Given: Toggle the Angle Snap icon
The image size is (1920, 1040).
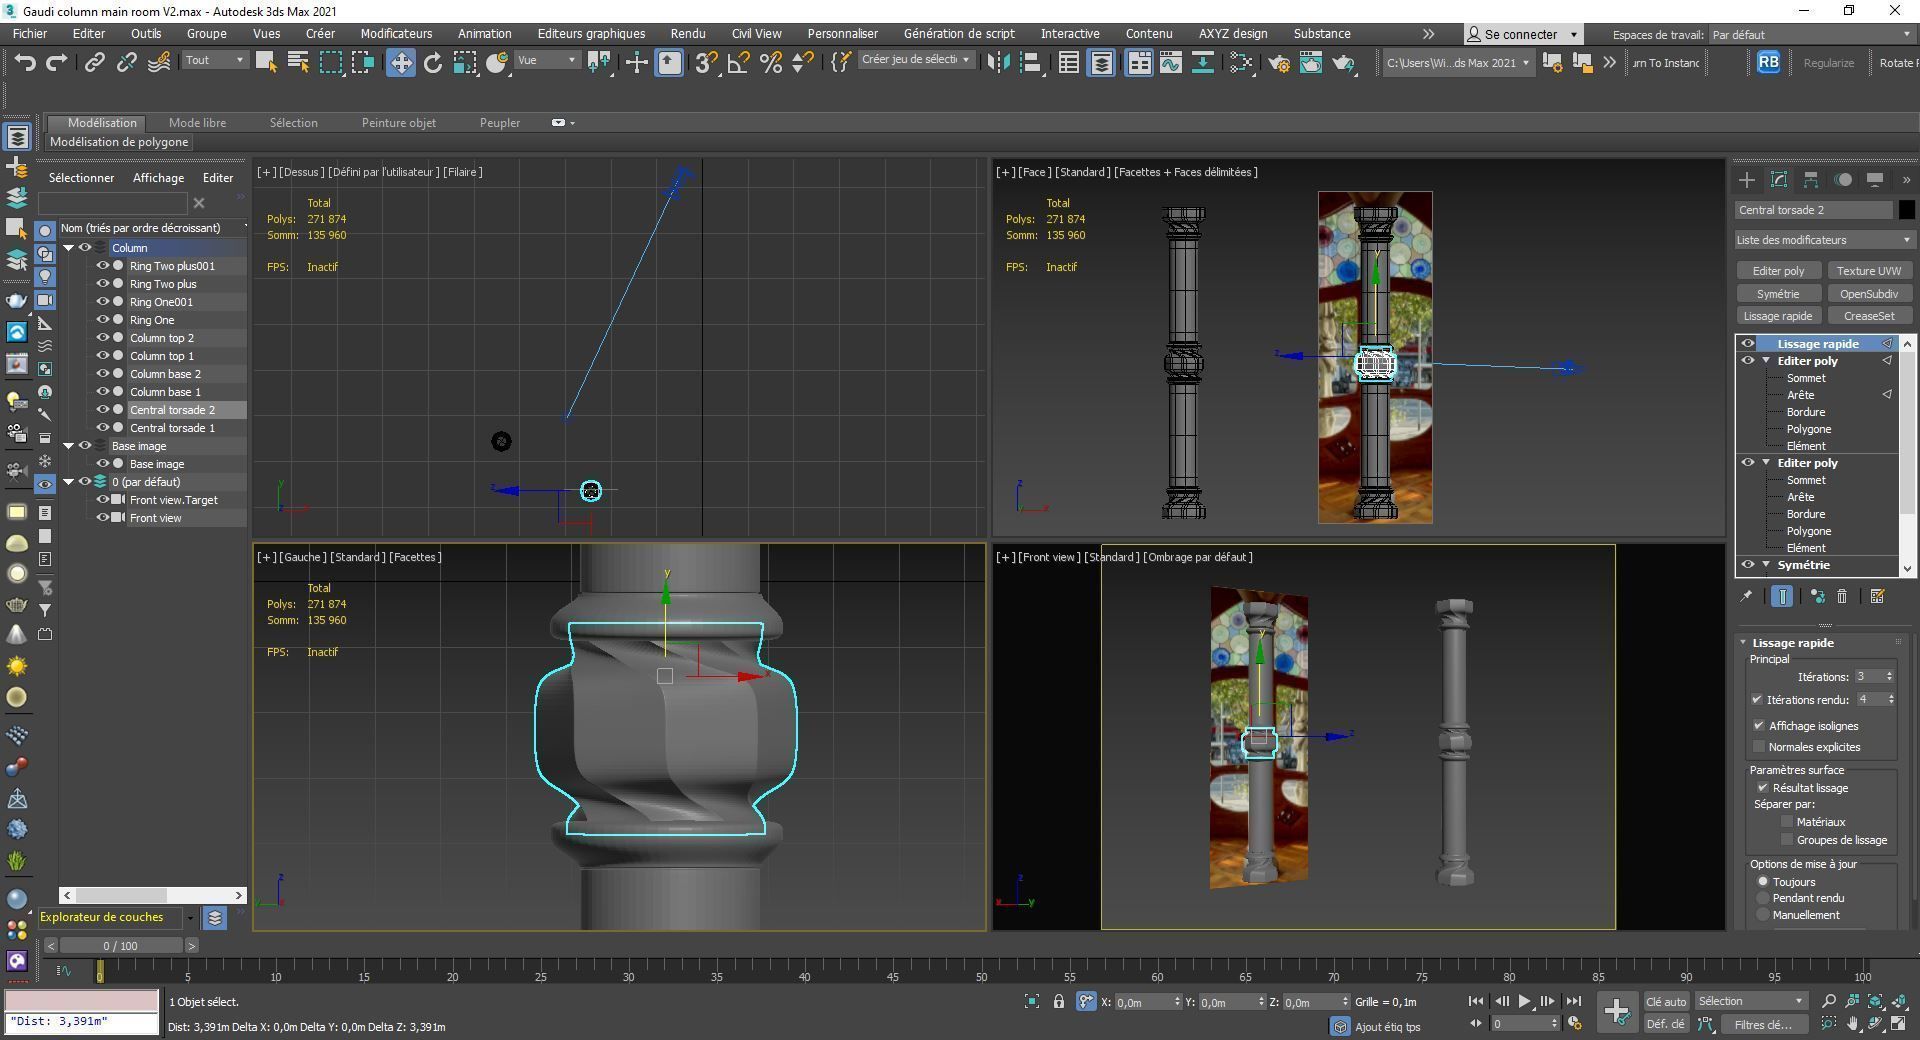Looking at the screenshot, I should click(x=738, y=63).
